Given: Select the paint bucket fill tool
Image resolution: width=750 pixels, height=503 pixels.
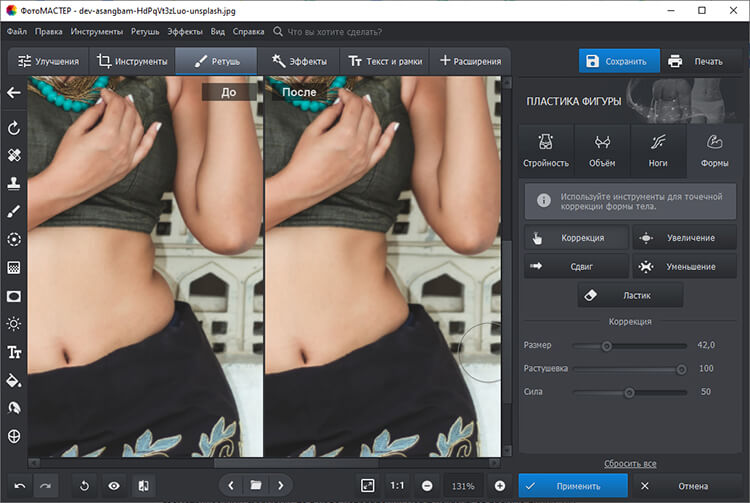Looking at the screenshot, I should pos(14,380).
